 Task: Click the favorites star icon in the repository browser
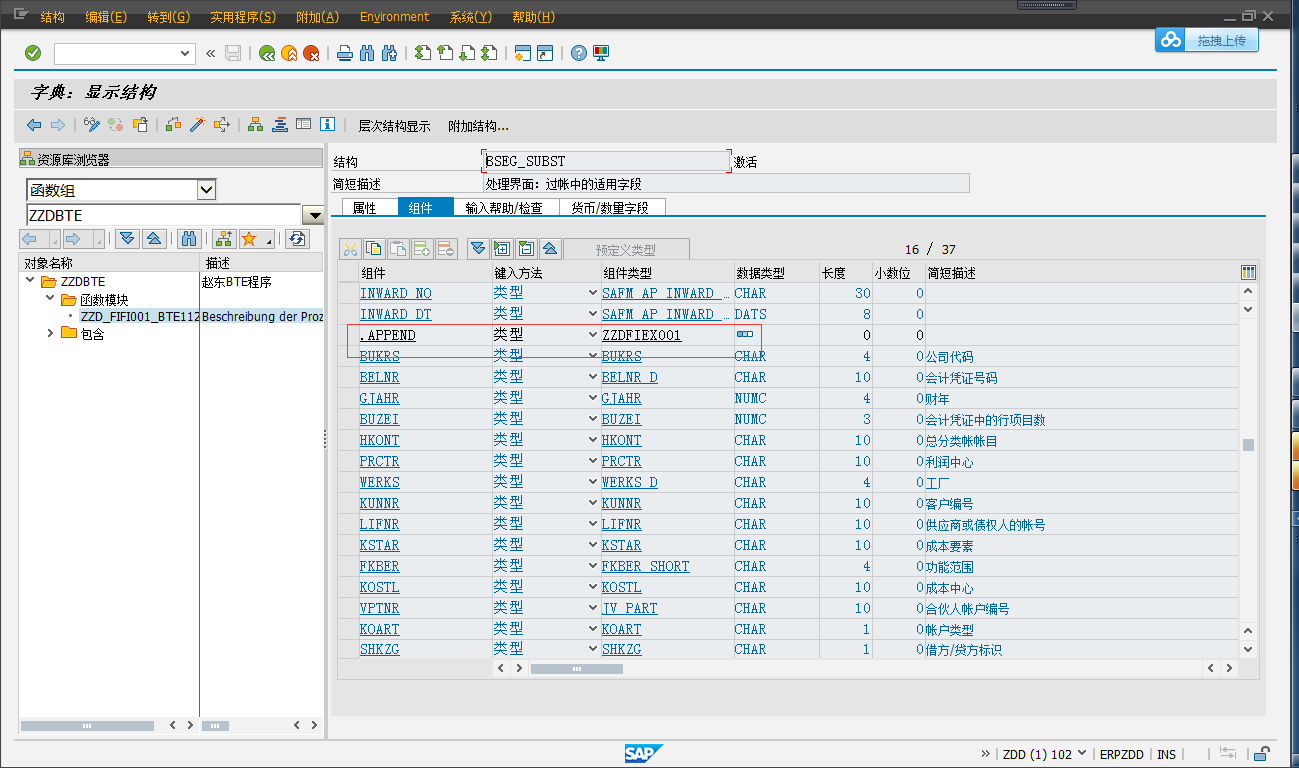pos(248,239)
